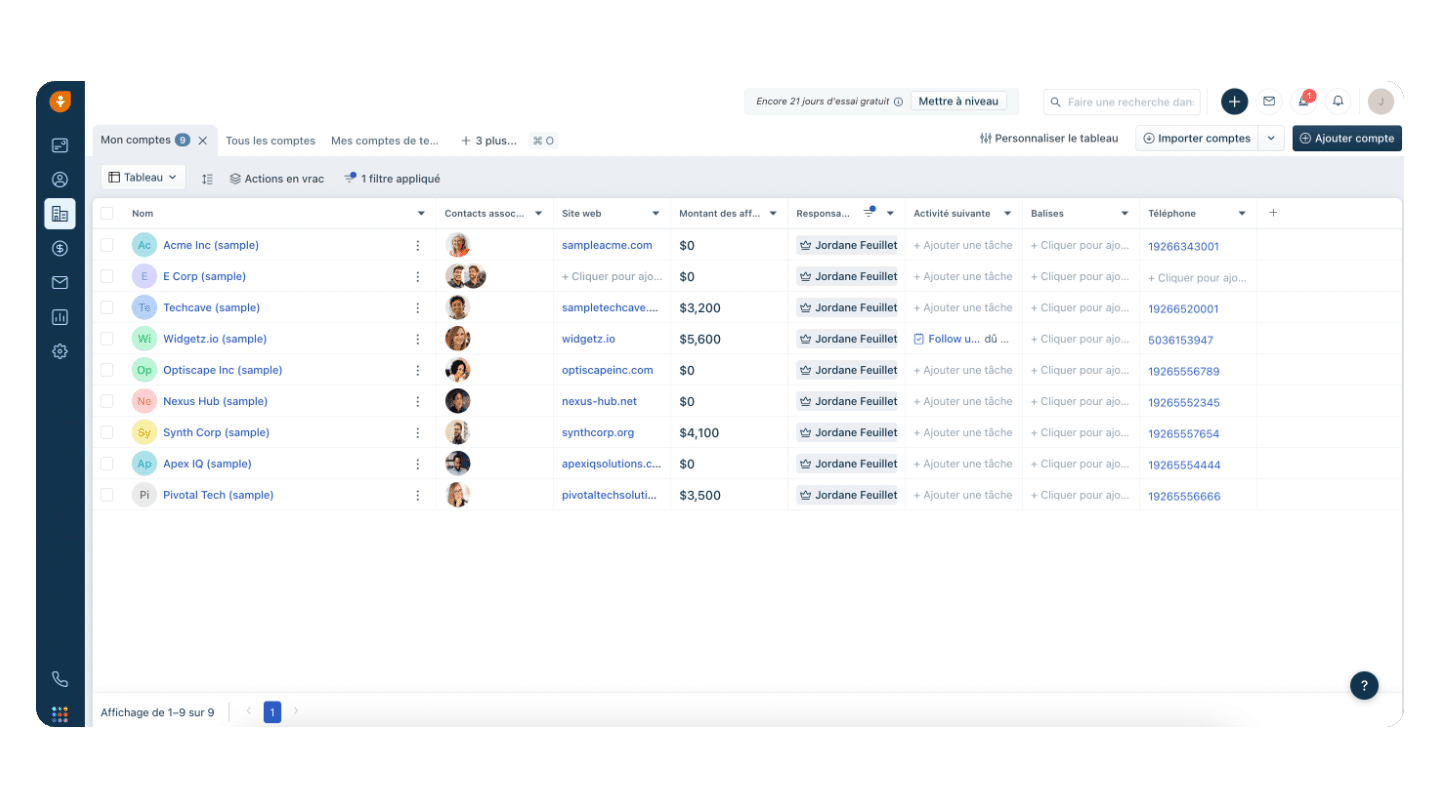Open Personnaliser le tableau

[x=1049, y=138]
